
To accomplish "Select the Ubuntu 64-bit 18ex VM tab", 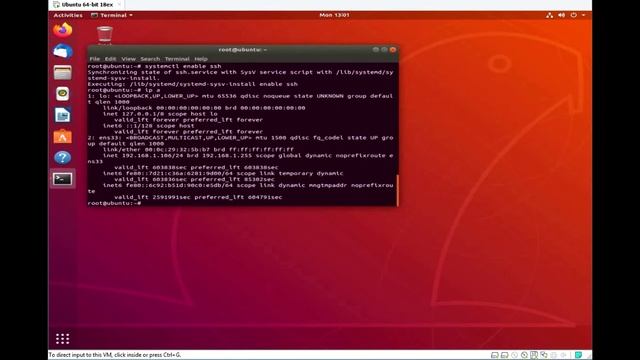I will 87,4.
